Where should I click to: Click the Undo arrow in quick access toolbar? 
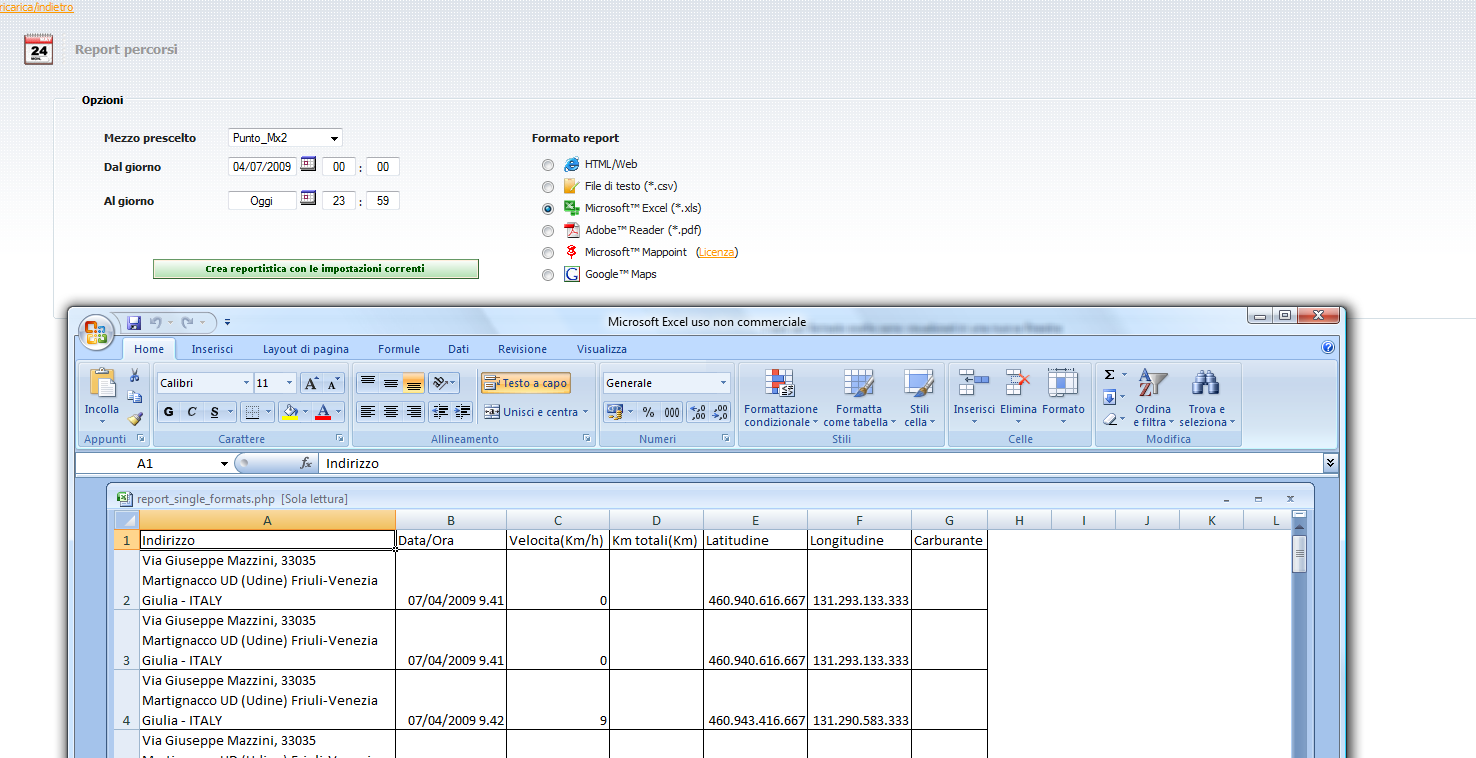(x=155, y=322)
